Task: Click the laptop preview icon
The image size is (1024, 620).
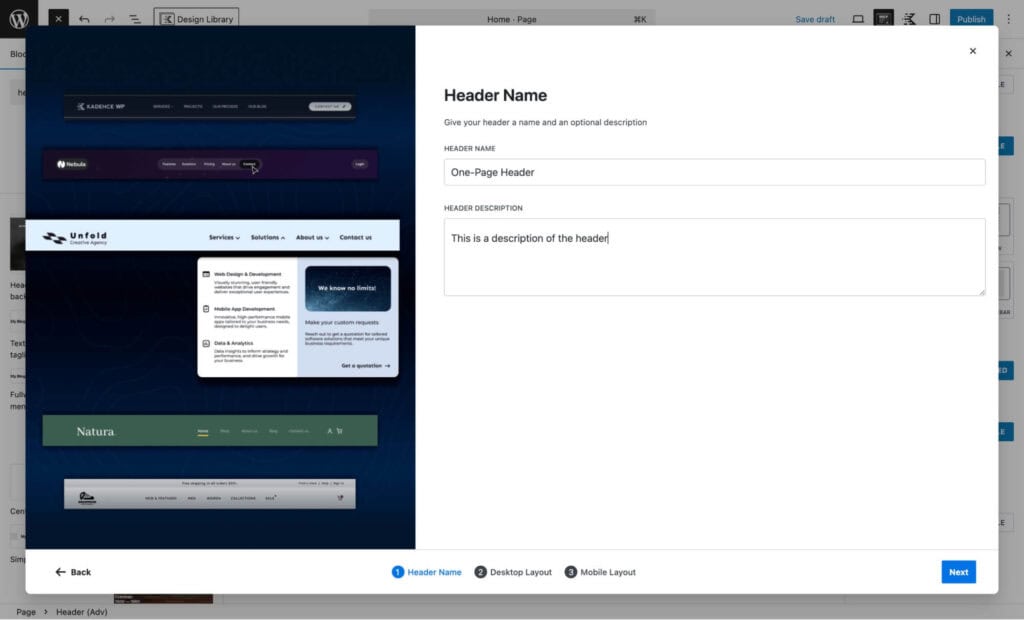Action: 857,19
